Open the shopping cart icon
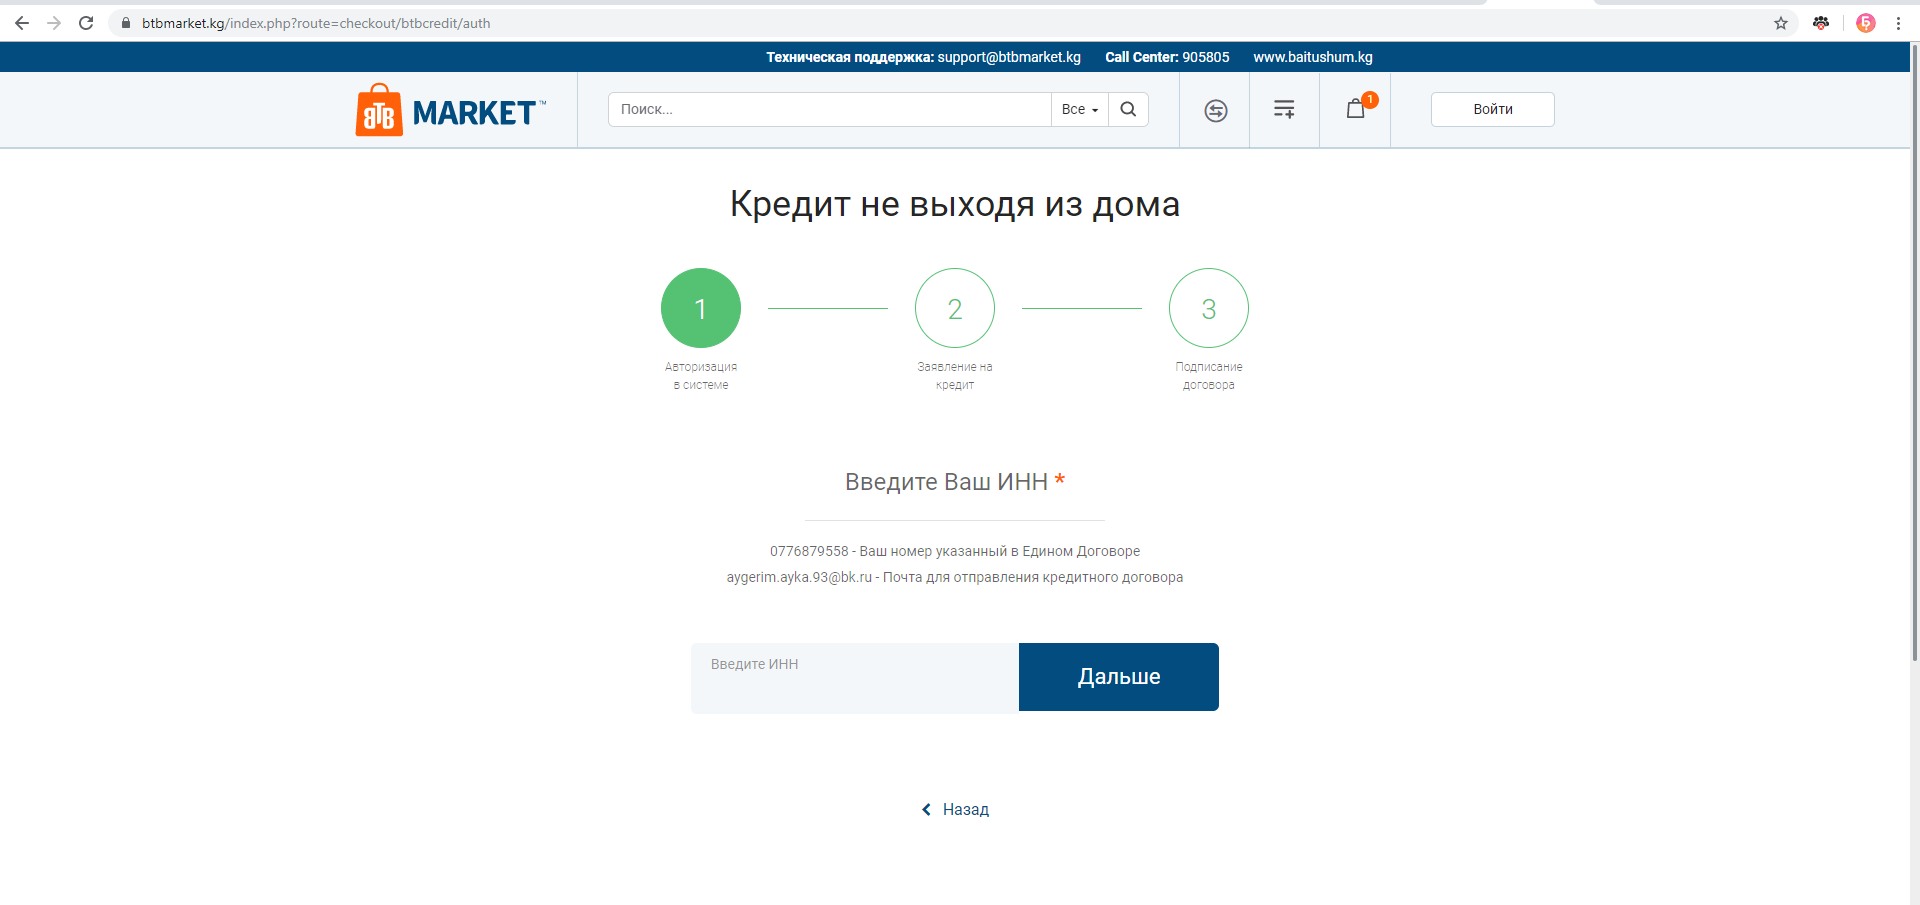 (1356, 109)
